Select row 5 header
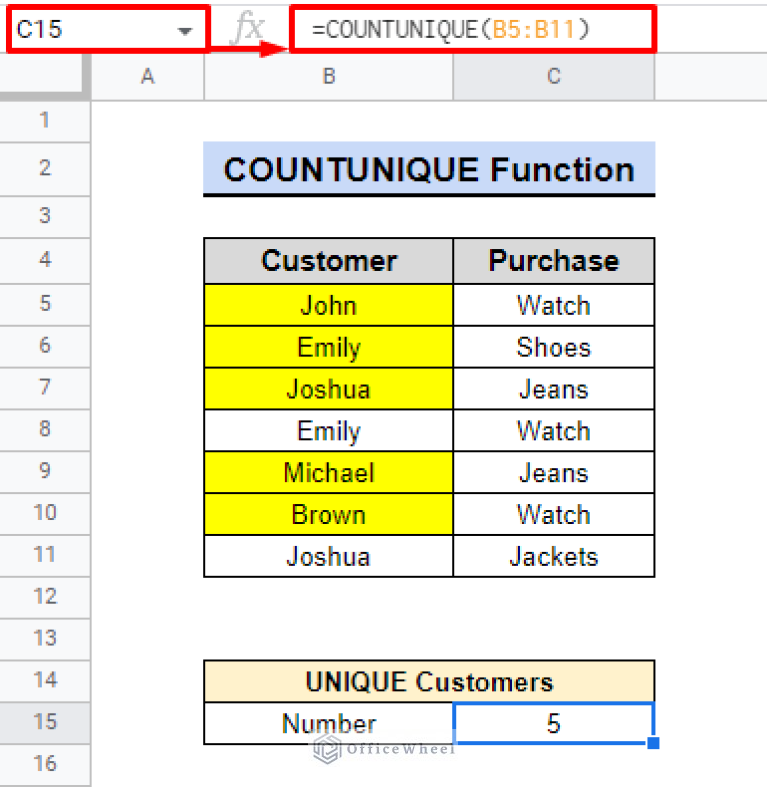 click(x=44, y=304)
